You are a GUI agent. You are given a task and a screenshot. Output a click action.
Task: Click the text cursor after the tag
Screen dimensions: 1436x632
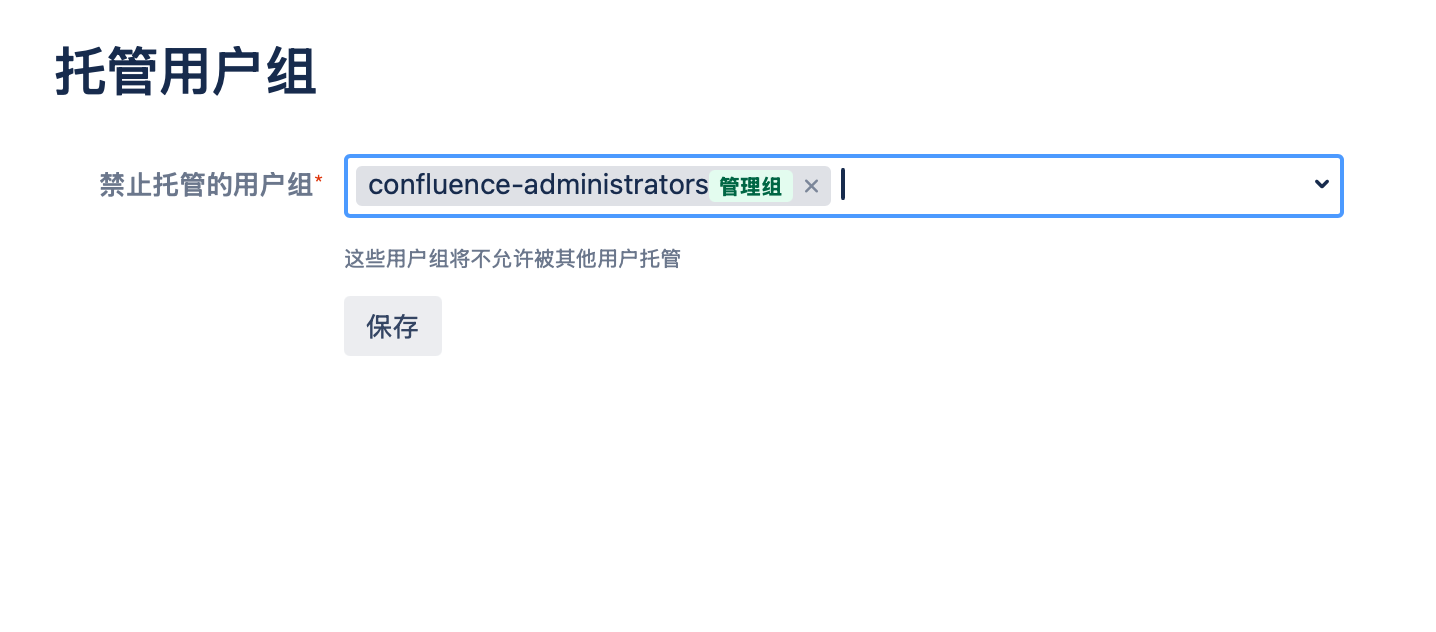[843, 185]
